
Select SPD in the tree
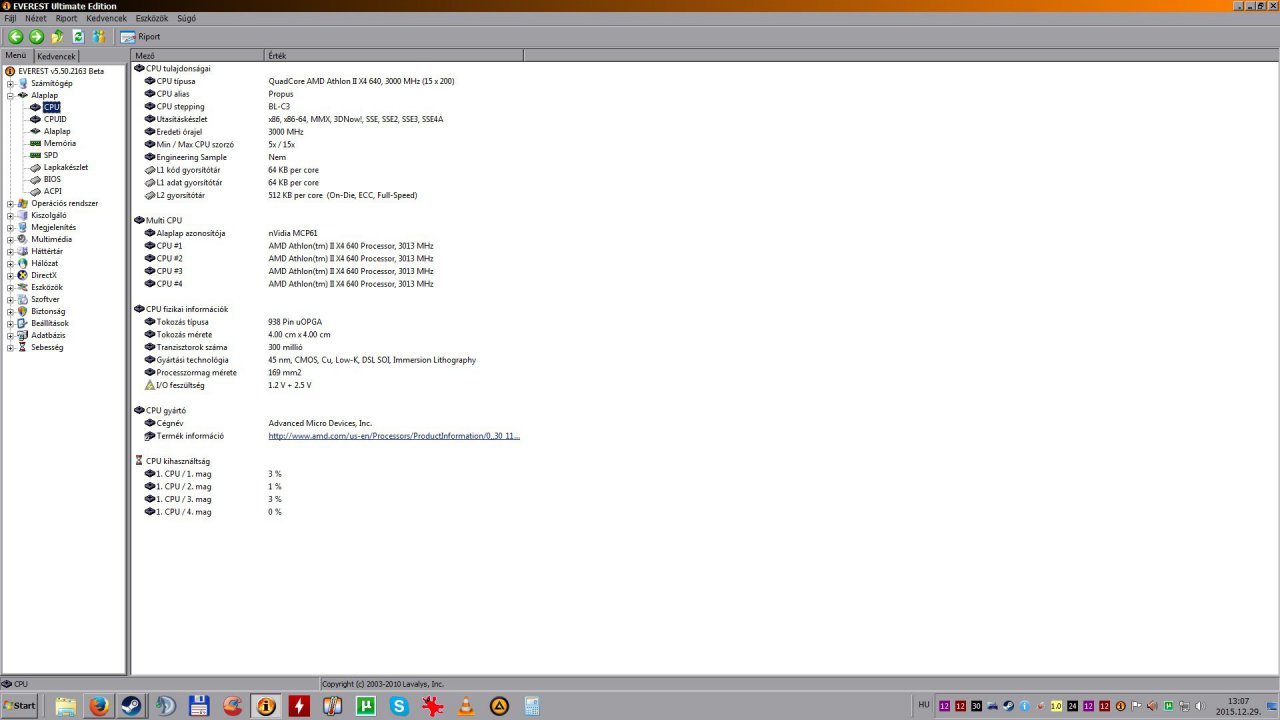pyautogui.click(x=50, y=155)
